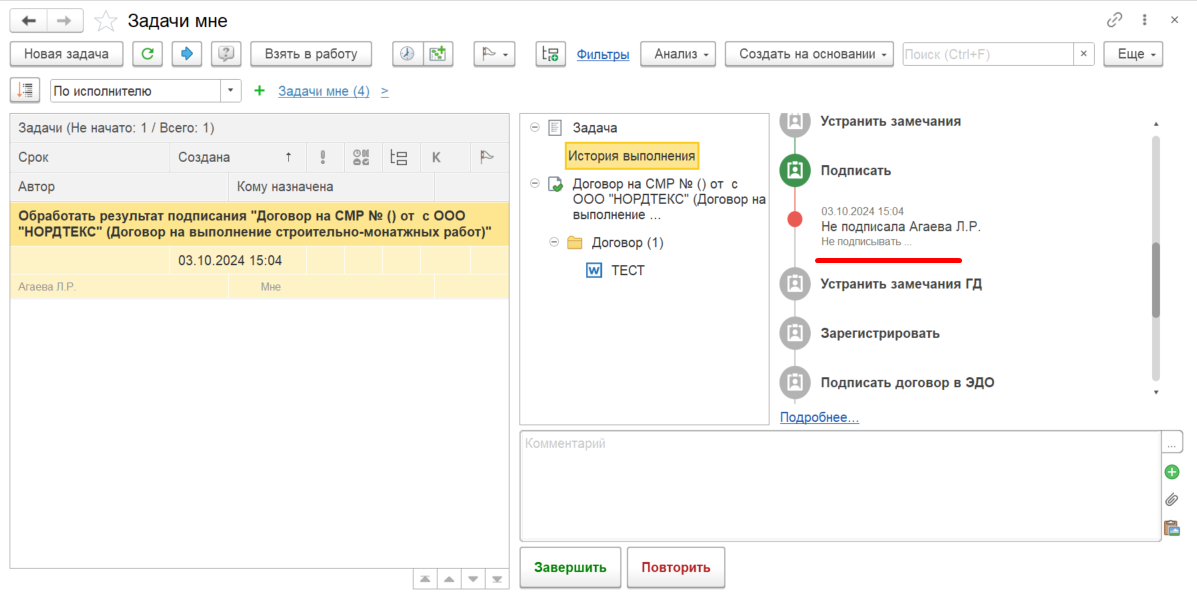Collapse the Задача tree node

(x=534, y=127)
